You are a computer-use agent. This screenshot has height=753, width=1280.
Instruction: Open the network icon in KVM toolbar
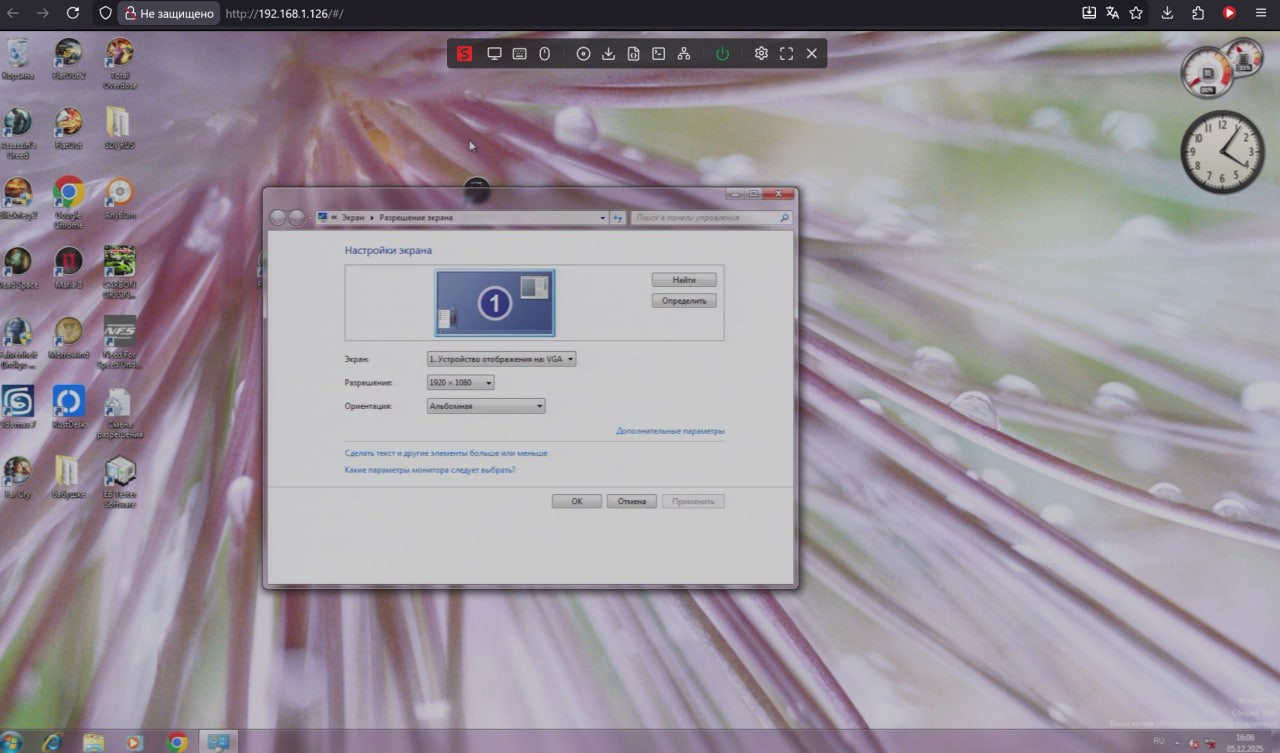point(684,54)
